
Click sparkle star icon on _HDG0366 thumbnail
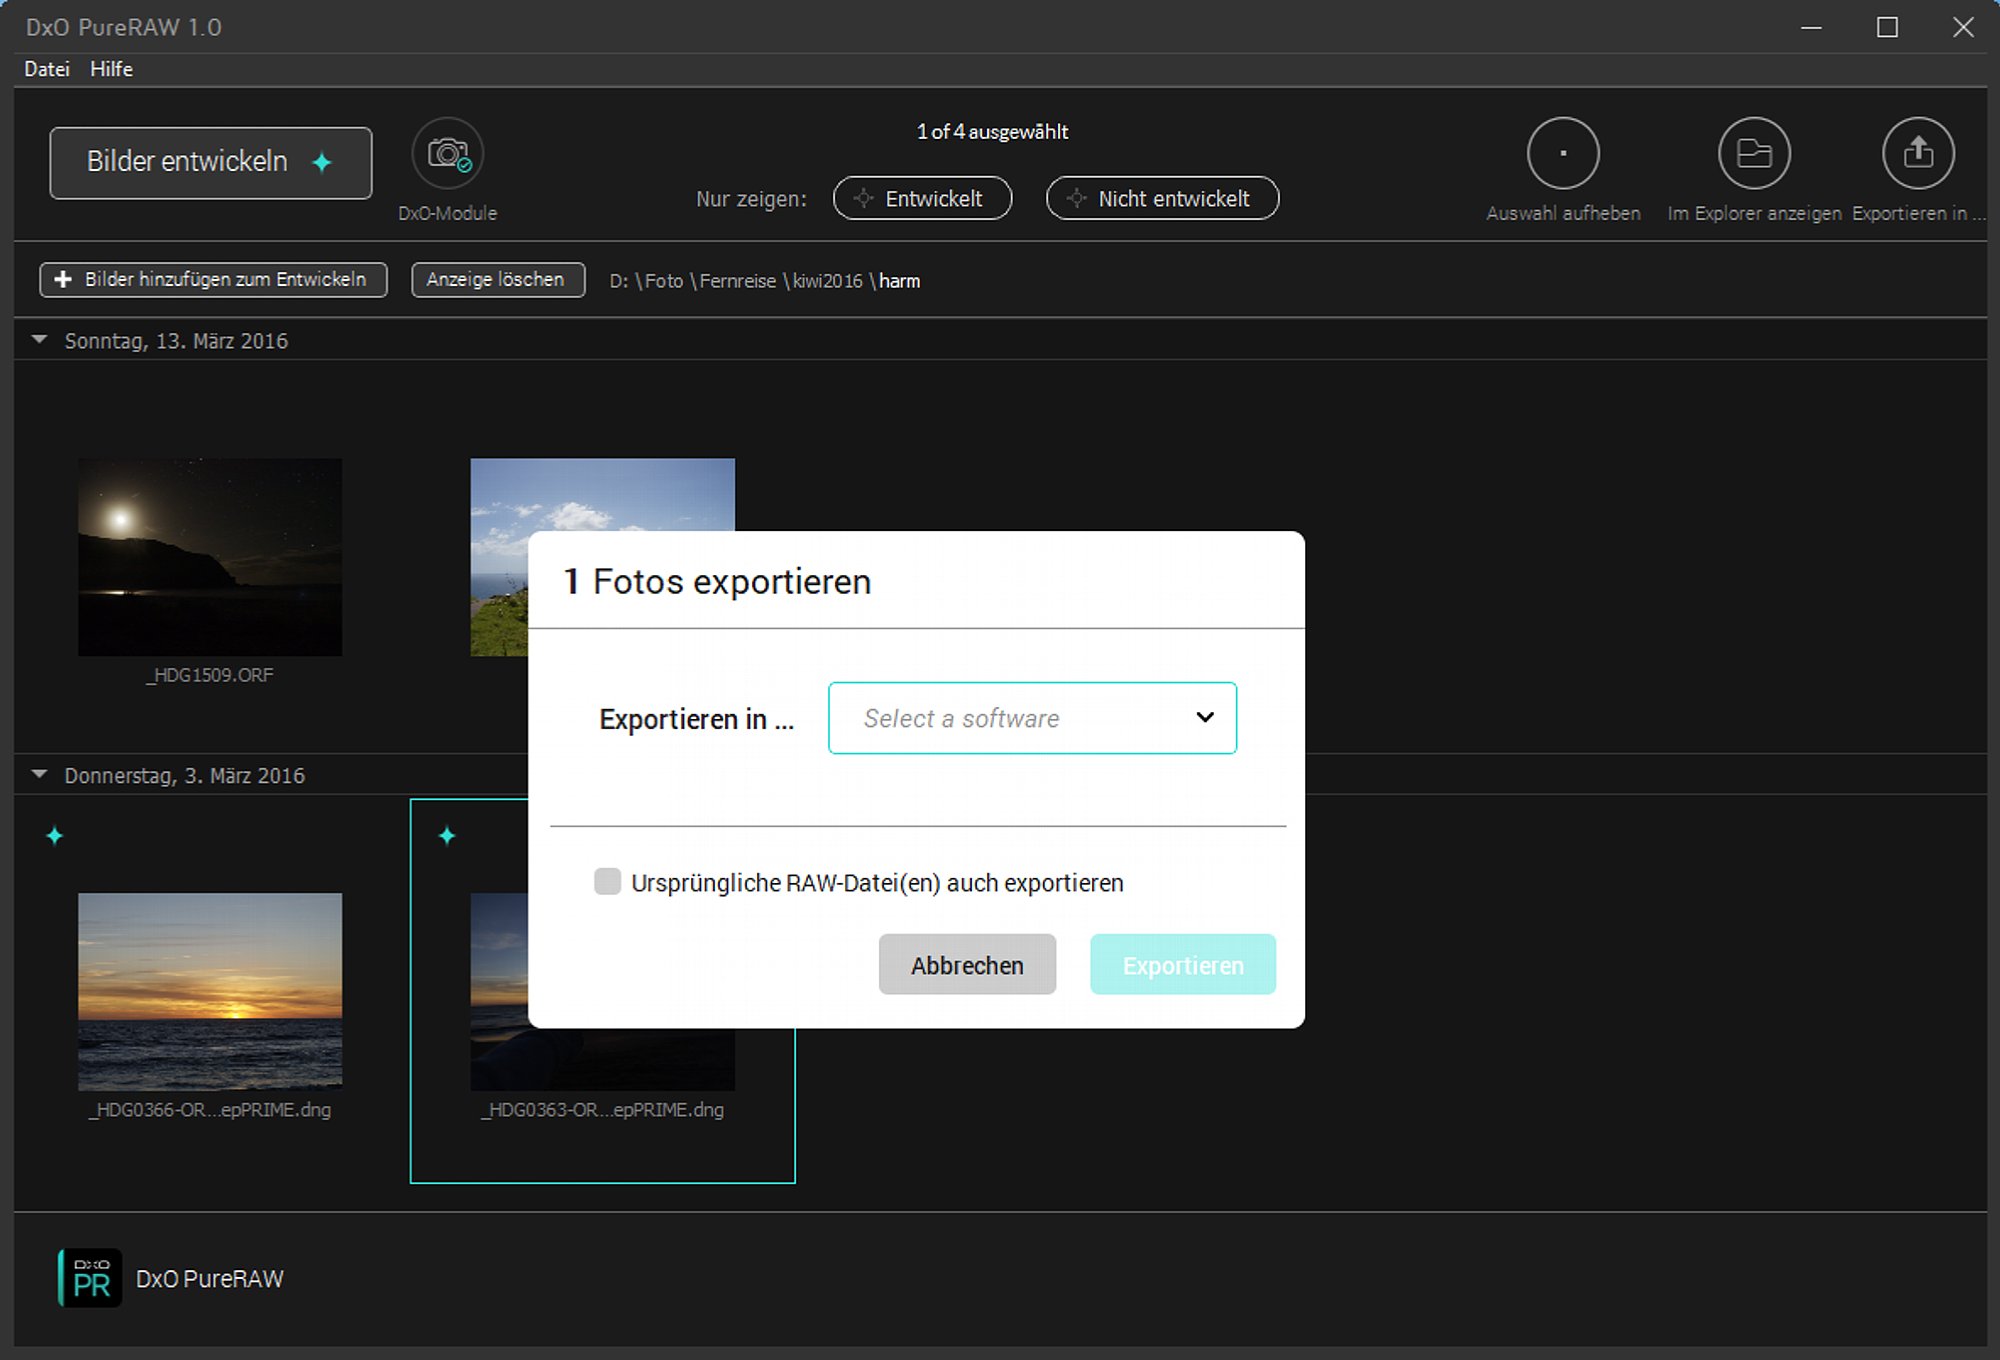point(55,836)
